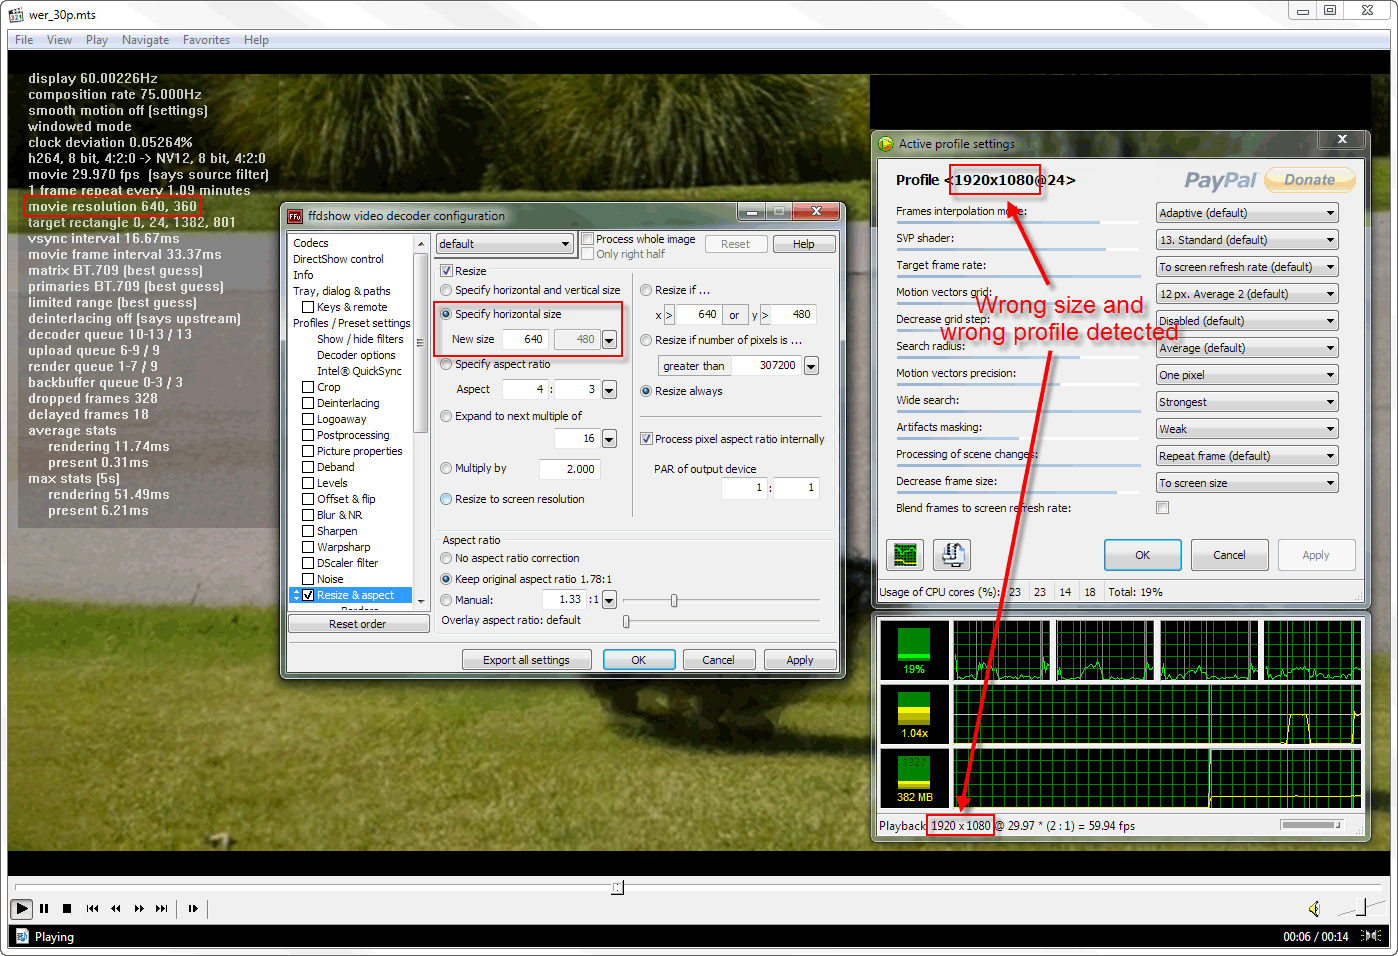Enable the Deinterlacing filter checkbox
The width and height of the screenshot is (1398, 956).
tap(308, 403)
